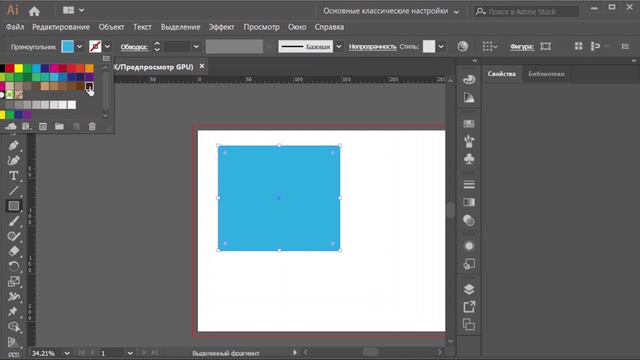Expand the graphic Style dropdown arrow
The height and width of the screenshot is (360, 640).
point(441,47)
